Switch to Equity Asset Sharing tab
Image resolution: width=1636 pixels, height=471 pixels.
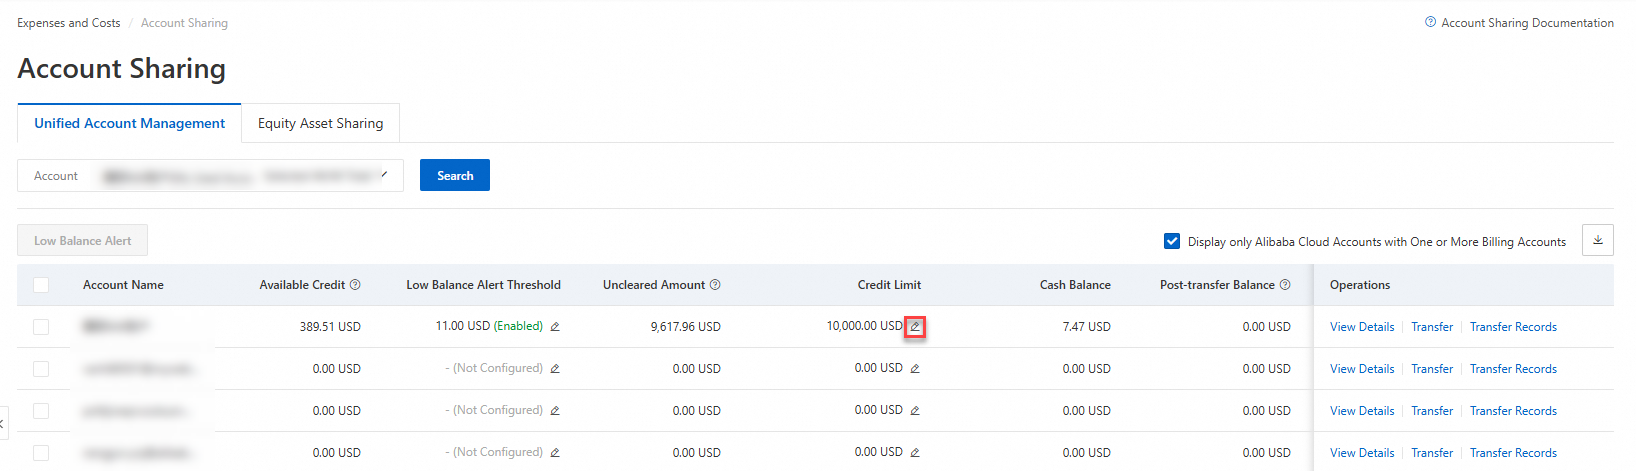tap(320, 123)
